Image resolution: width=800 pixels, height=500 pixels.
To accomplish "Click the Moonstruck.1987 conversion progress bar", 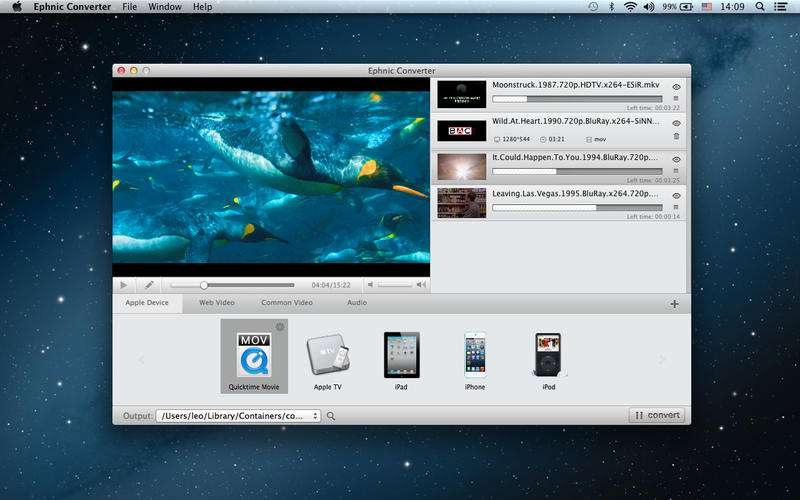I will click(x=577, y=99).
